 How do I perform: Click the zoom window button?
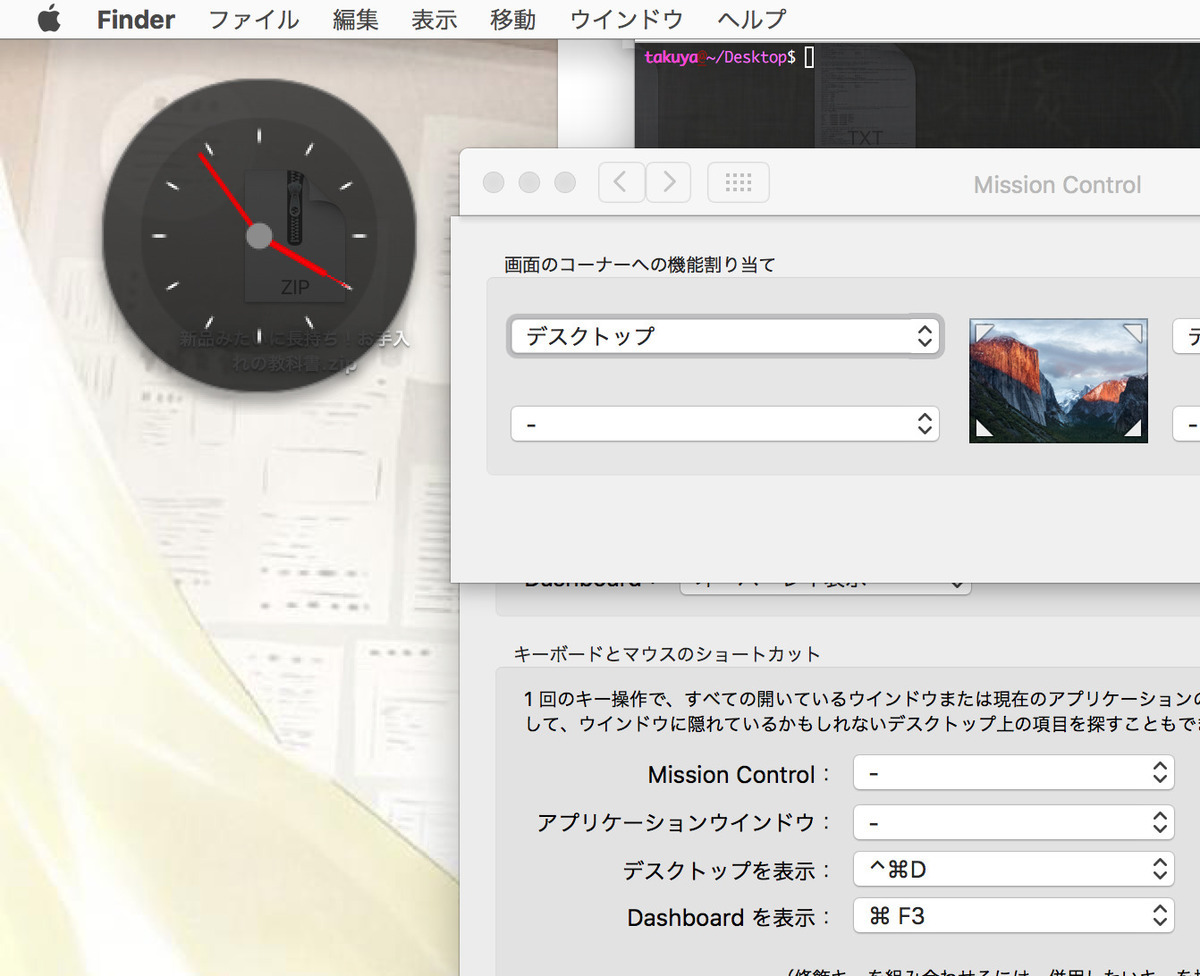(565, 182)
